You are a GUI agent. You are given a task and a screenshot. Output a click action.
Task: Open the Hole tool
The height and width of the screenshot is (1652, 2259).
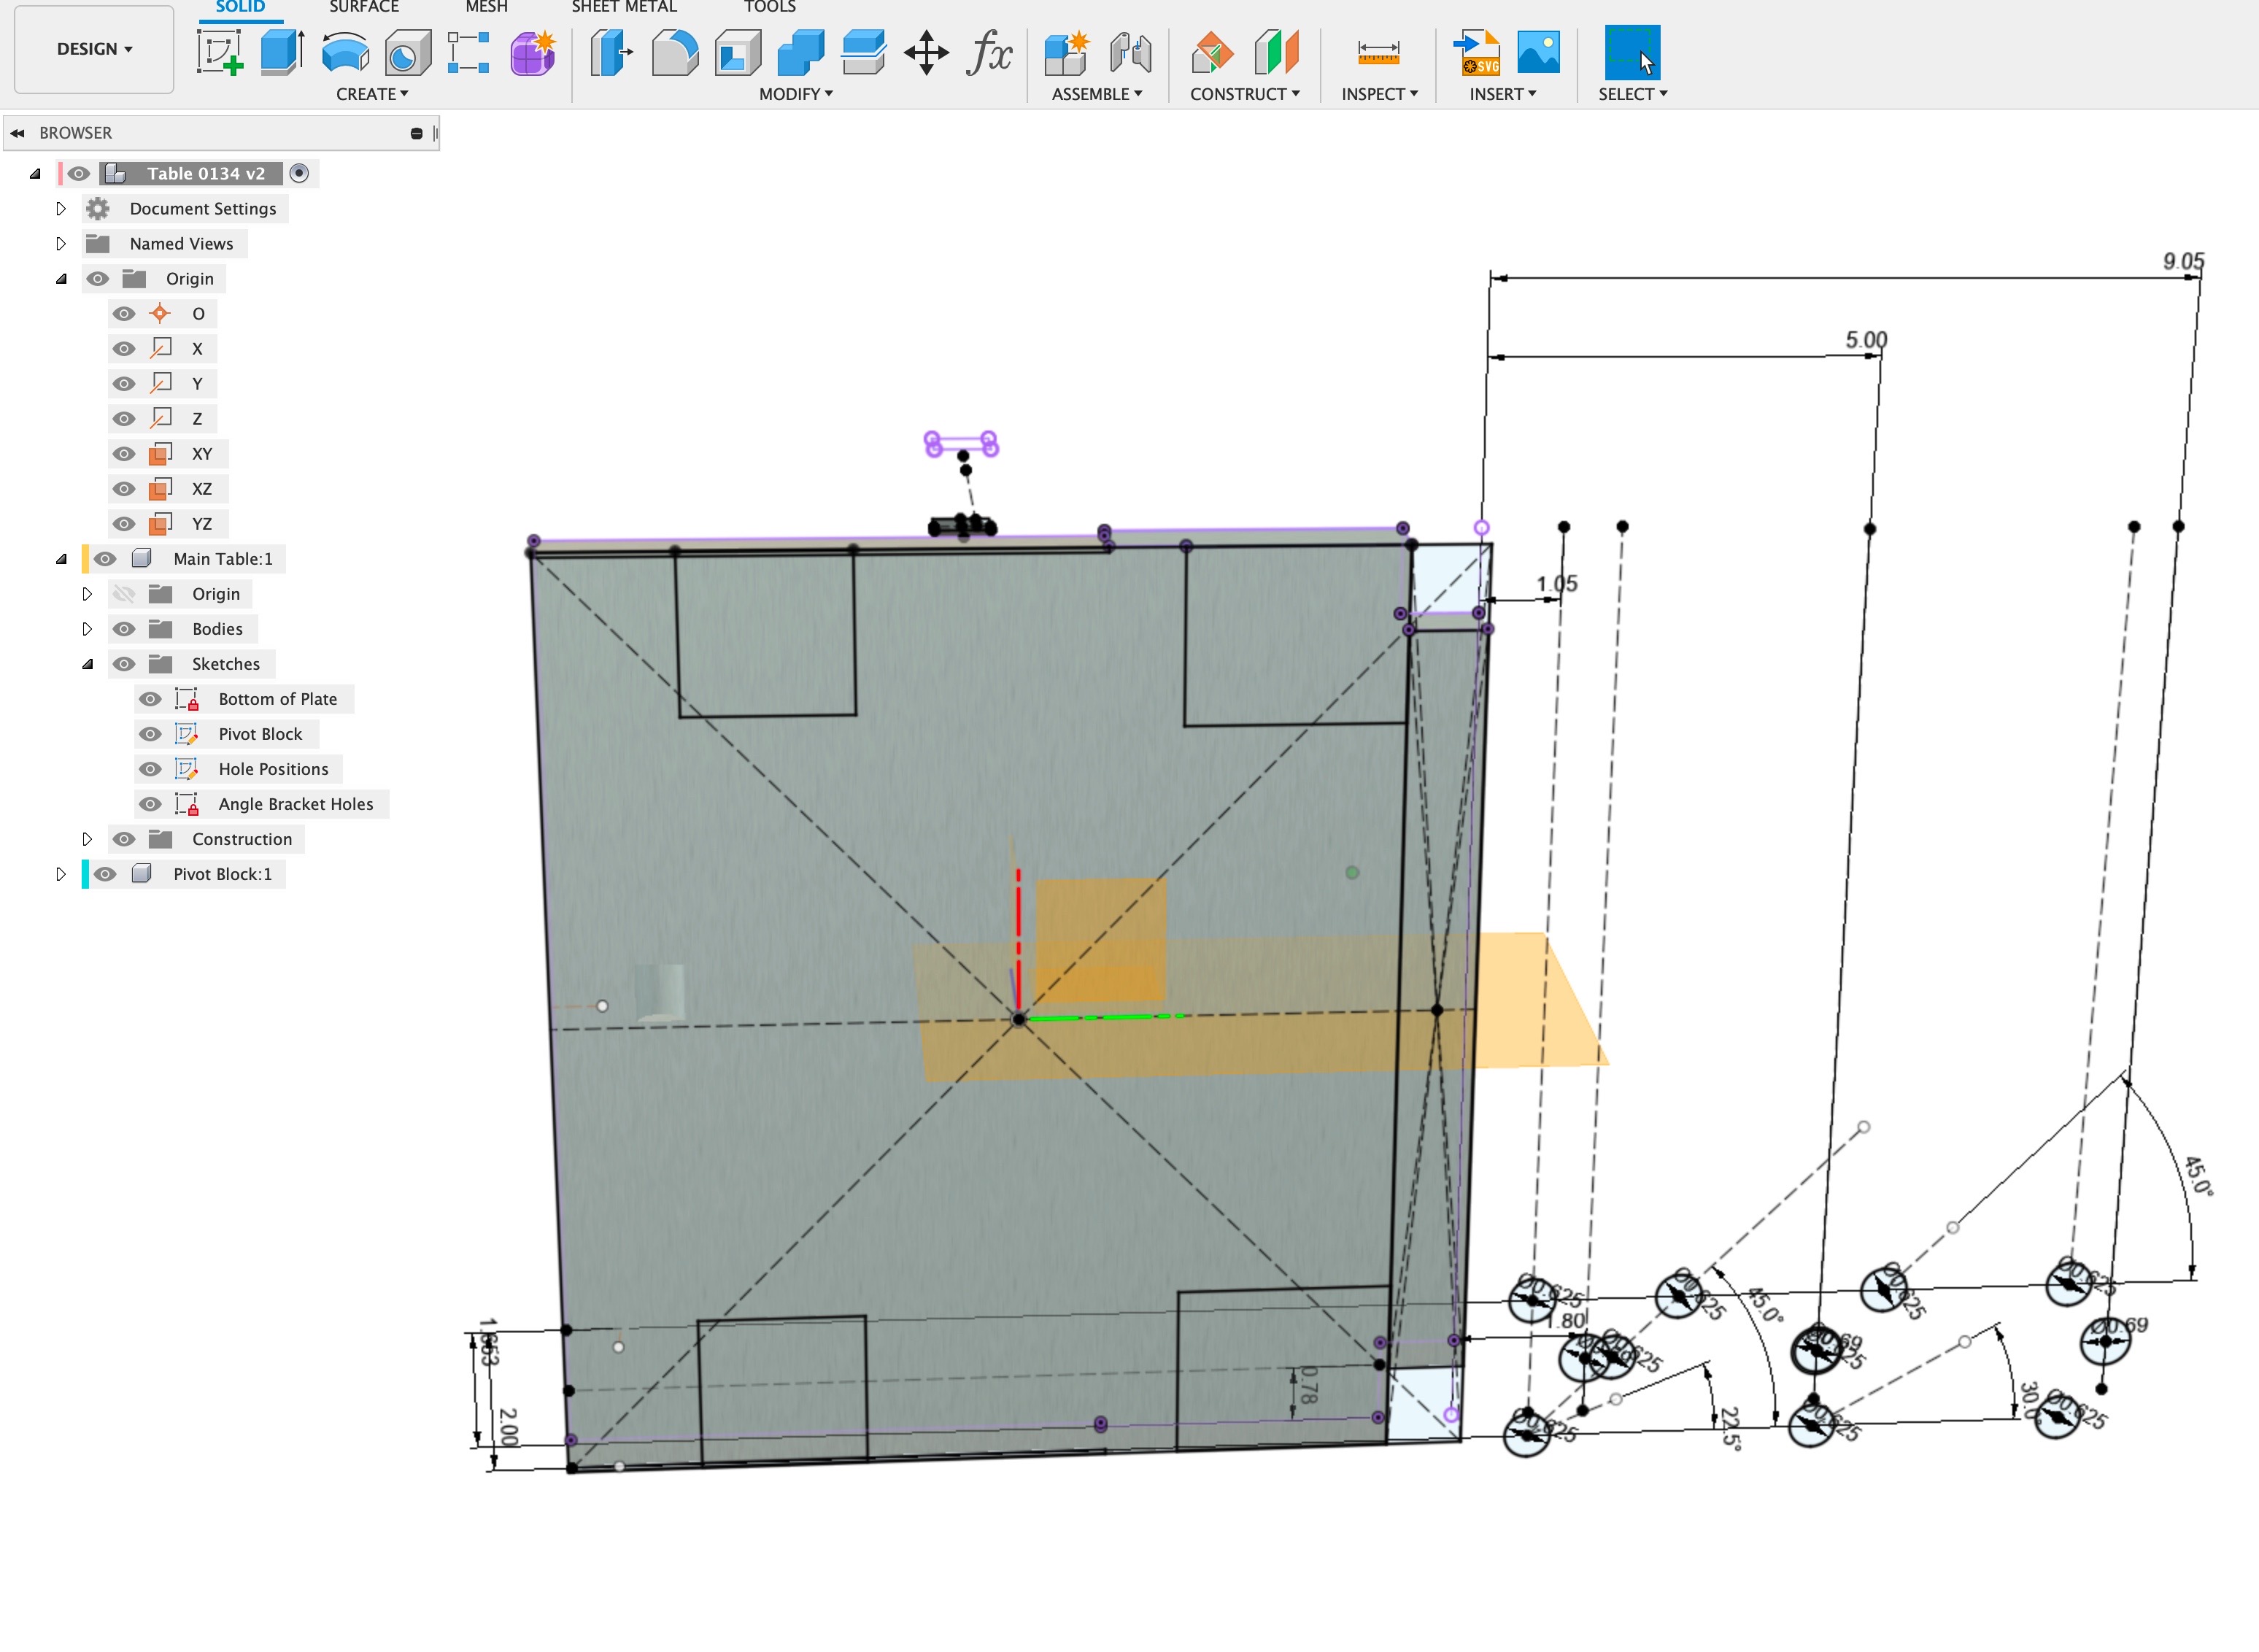[x=405, y=52]
